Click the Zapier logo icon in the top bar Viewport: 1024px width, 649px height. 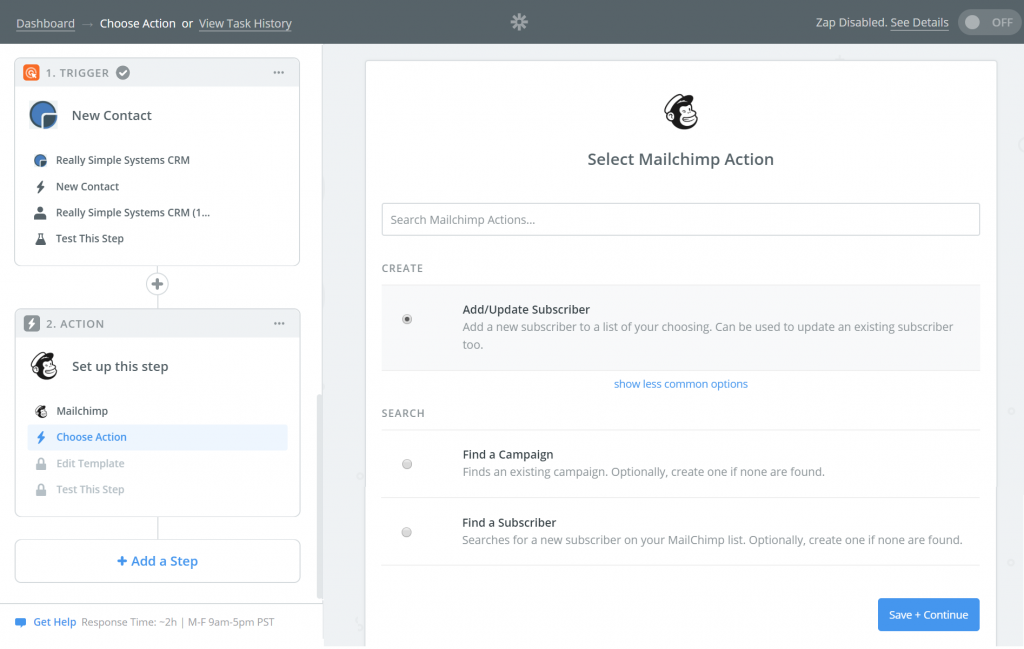pyautogui.click(x=519, y=21)
